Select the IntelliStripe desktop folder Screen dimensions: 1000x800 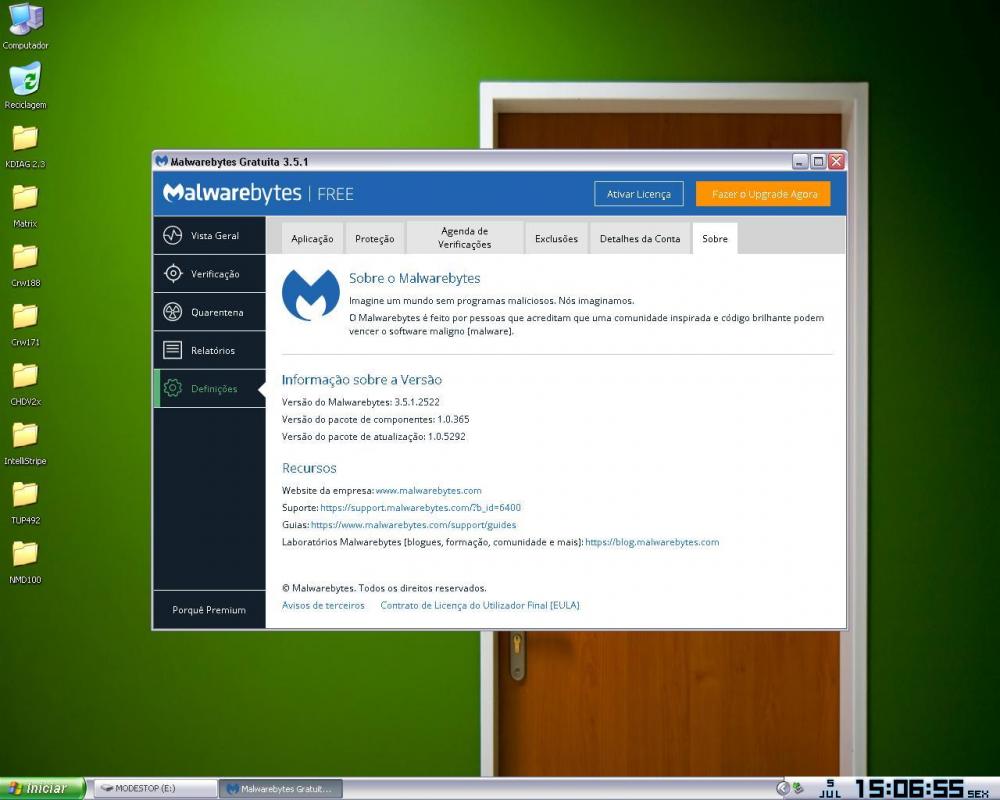[x=25, y=436]
